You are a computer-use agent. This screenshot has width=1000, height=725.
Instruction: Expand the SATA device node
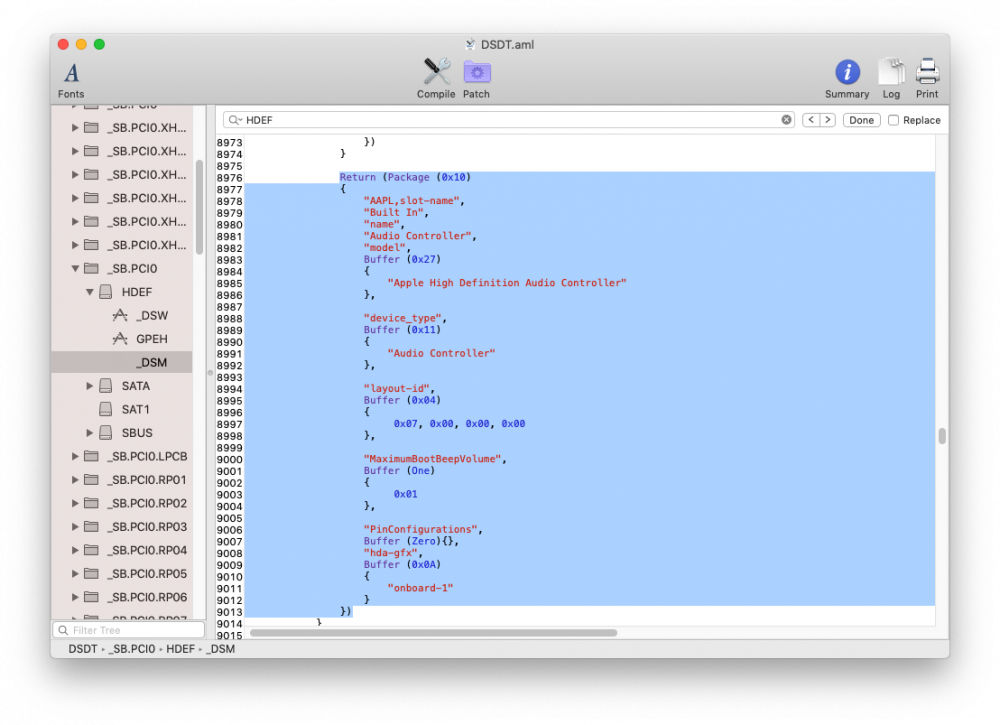click(90, 386)
